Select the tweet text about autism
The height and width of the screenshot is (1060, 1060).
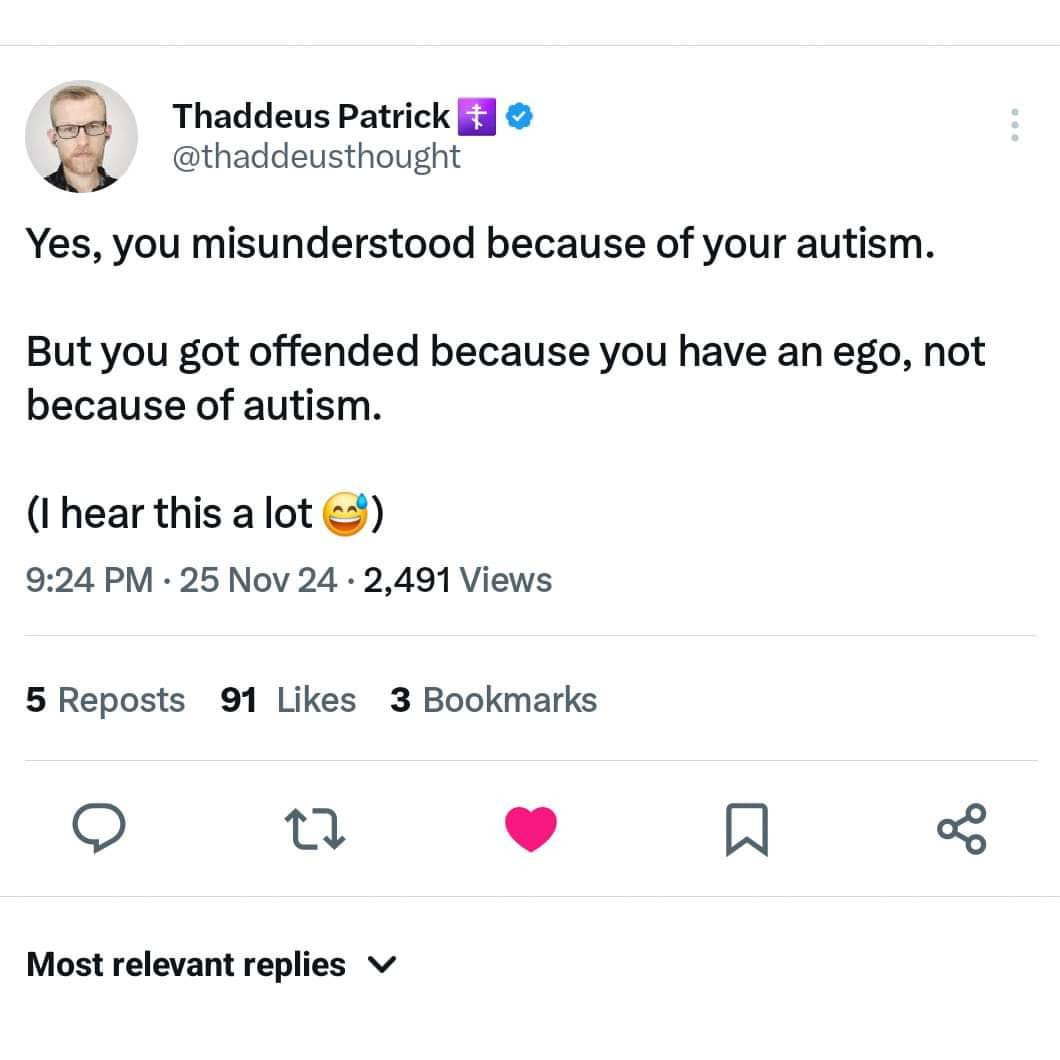(x=506, y=378)
